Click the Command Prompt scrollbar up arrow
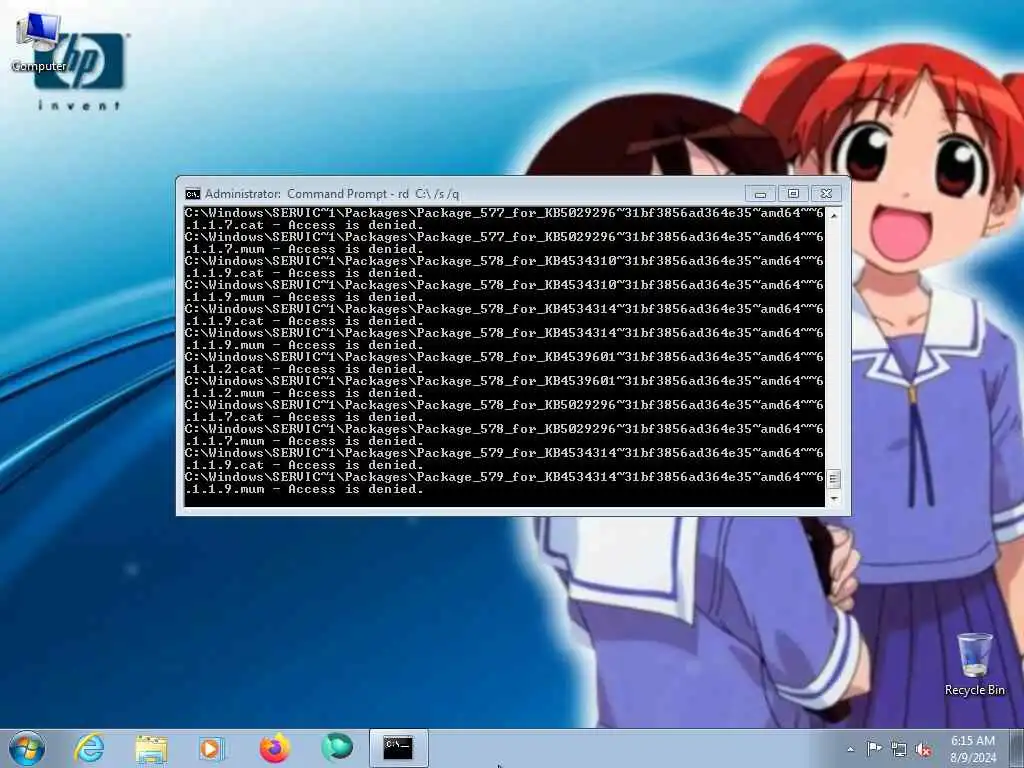 (x=833, y=215)
